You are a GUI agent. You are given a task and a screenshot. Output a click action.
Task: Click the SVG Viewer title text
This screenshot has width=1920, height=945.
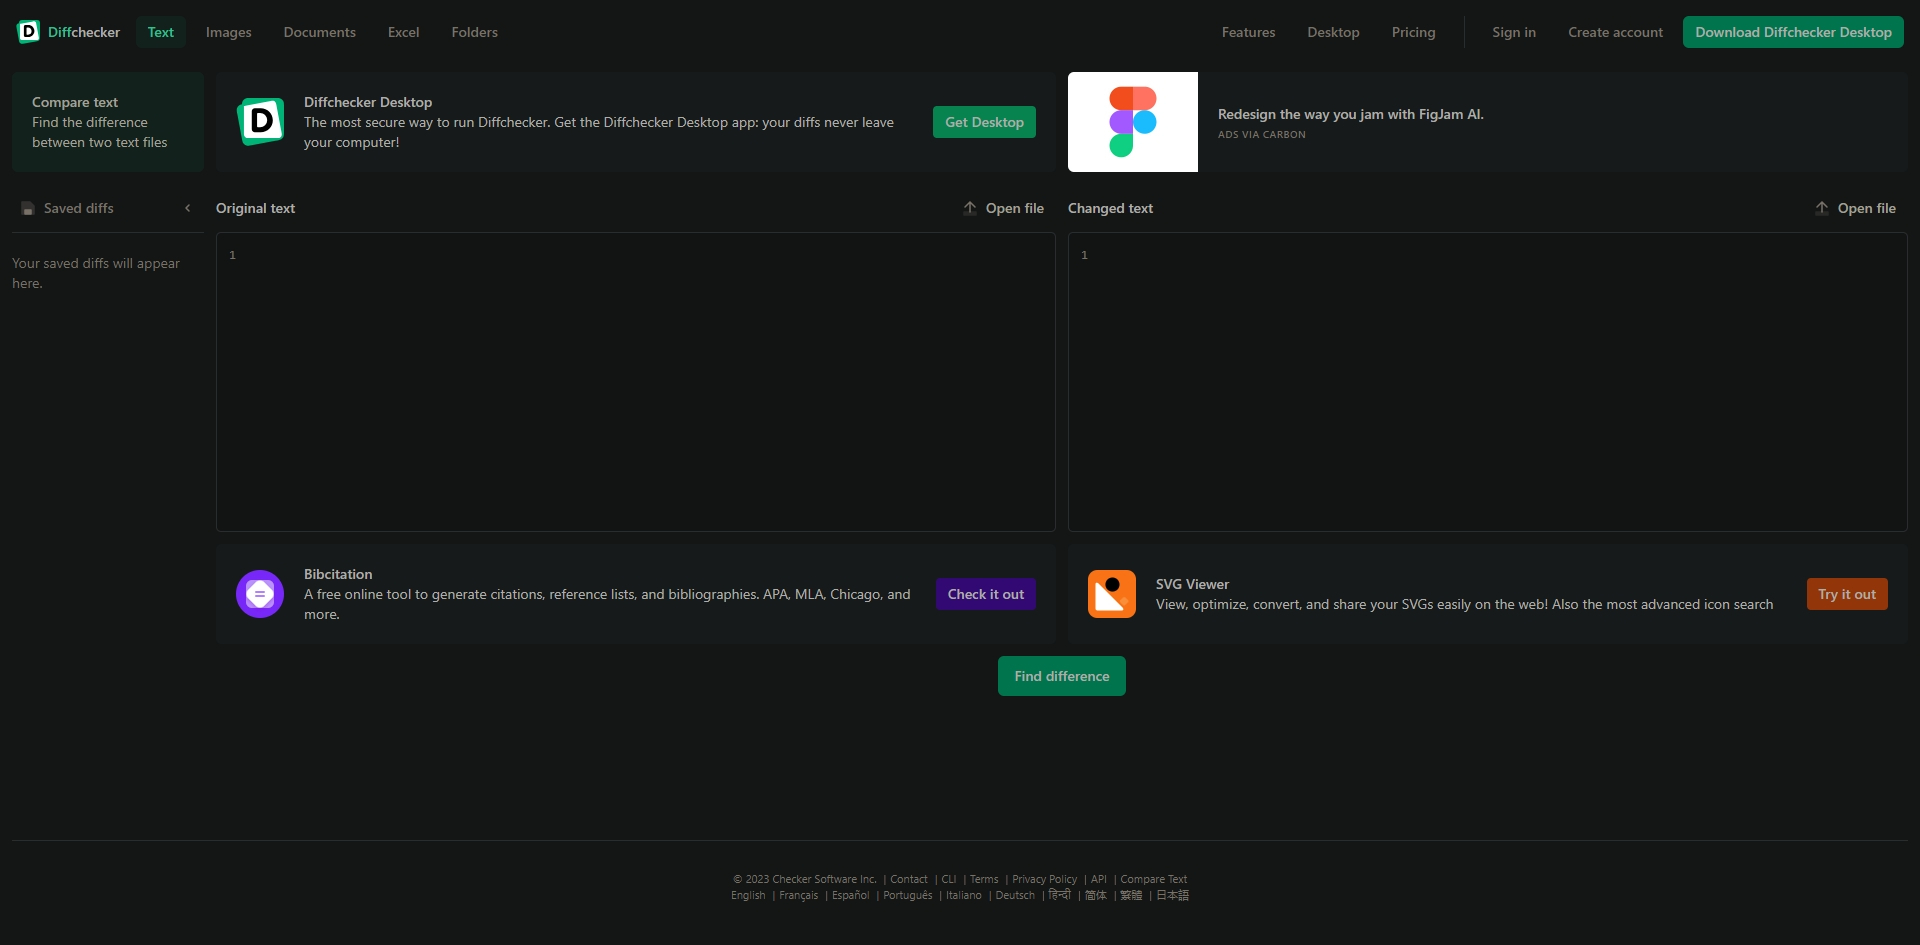click(x=1193, y=584)
